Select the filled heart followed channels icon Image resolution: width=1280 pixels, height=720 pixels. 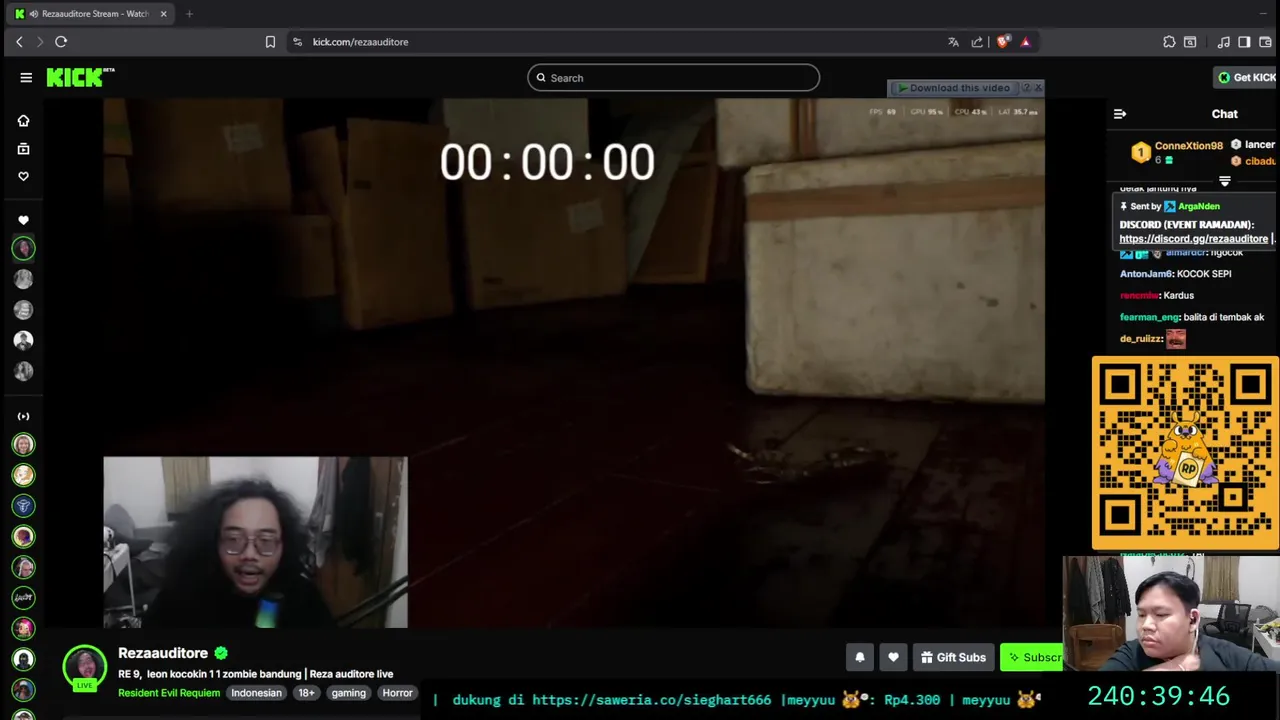[x=23, y=220]
